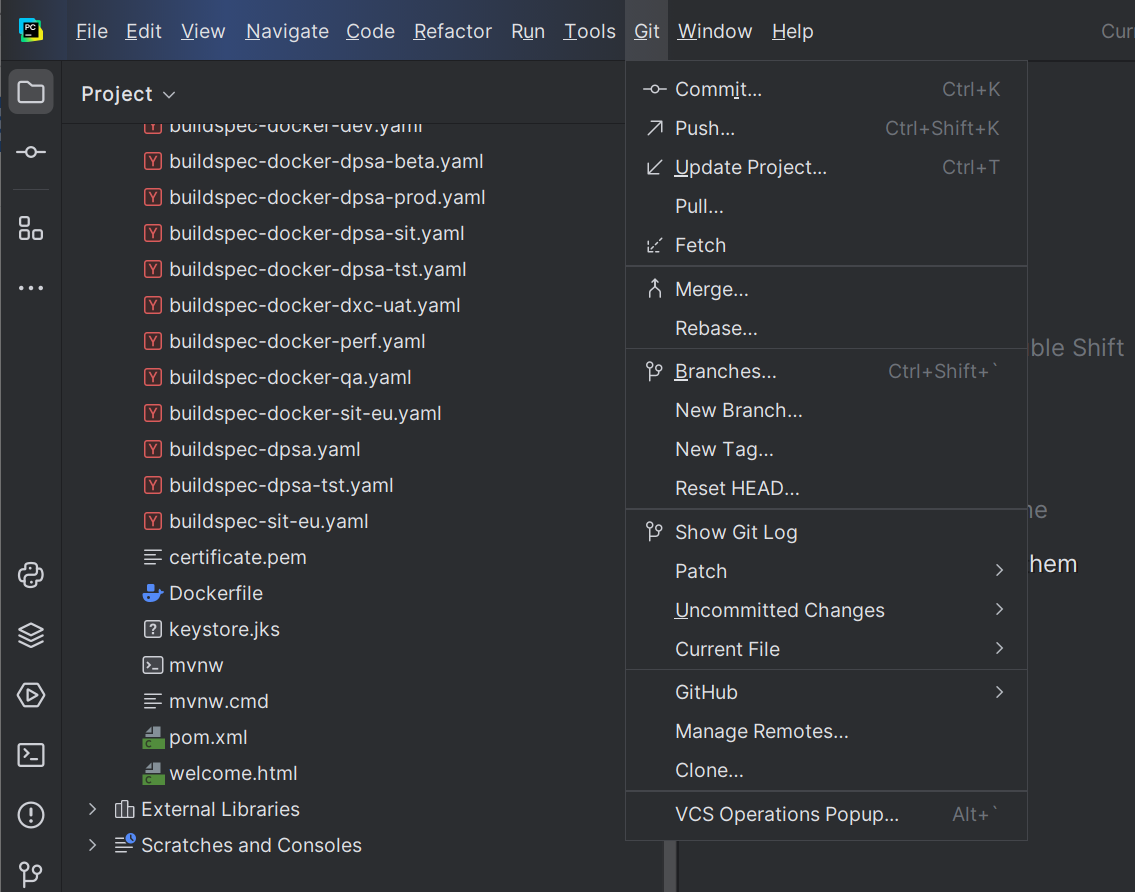The image size is (1135, 892).
Task: Select pom.xml in the project tree
Action: 208,737
